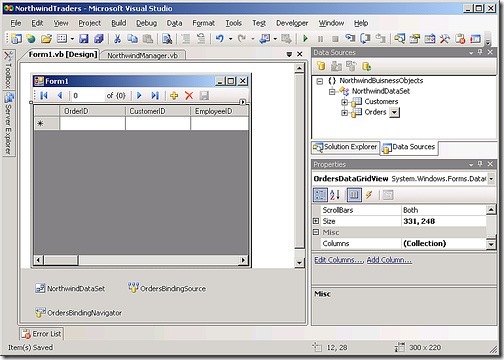Viewport: 504px width, 360px height.
Task: Click the OrderID column header
Action: click(x=92, y=111)
